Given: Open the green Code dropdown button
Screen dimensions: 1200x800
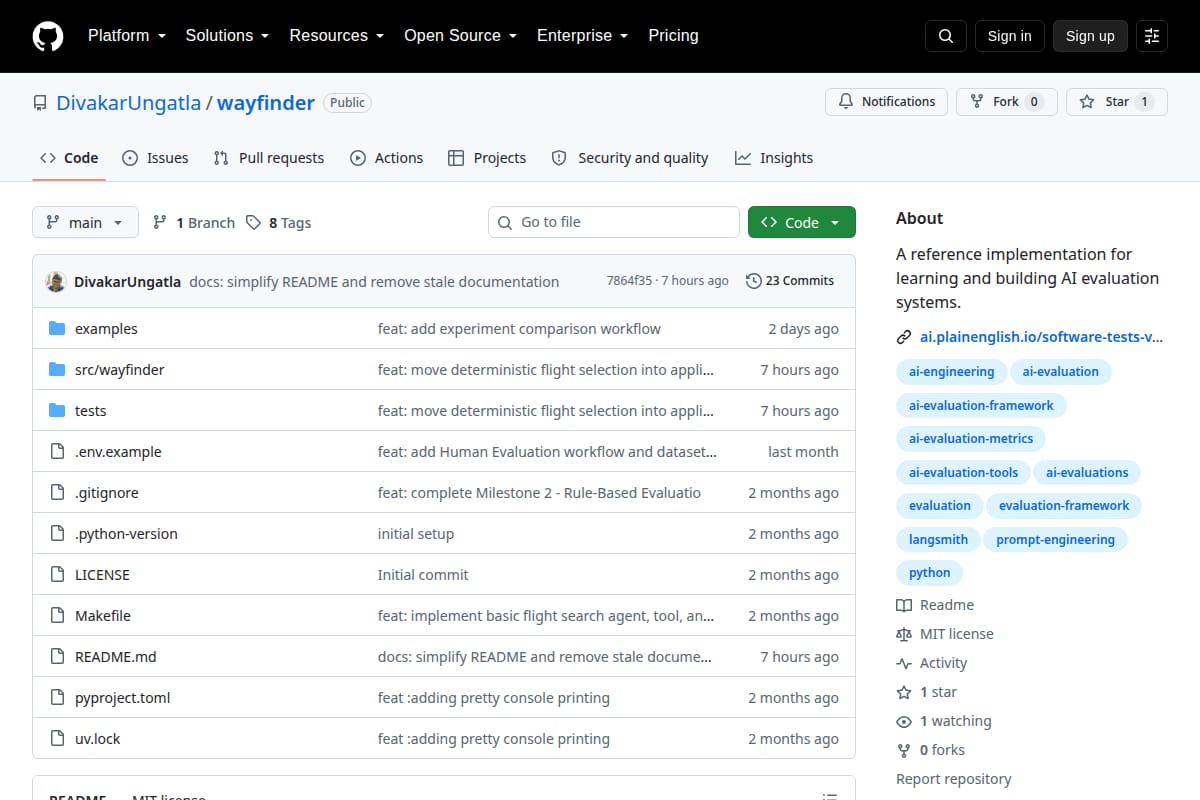Looking at the screenshot, I should coord(802,222).
